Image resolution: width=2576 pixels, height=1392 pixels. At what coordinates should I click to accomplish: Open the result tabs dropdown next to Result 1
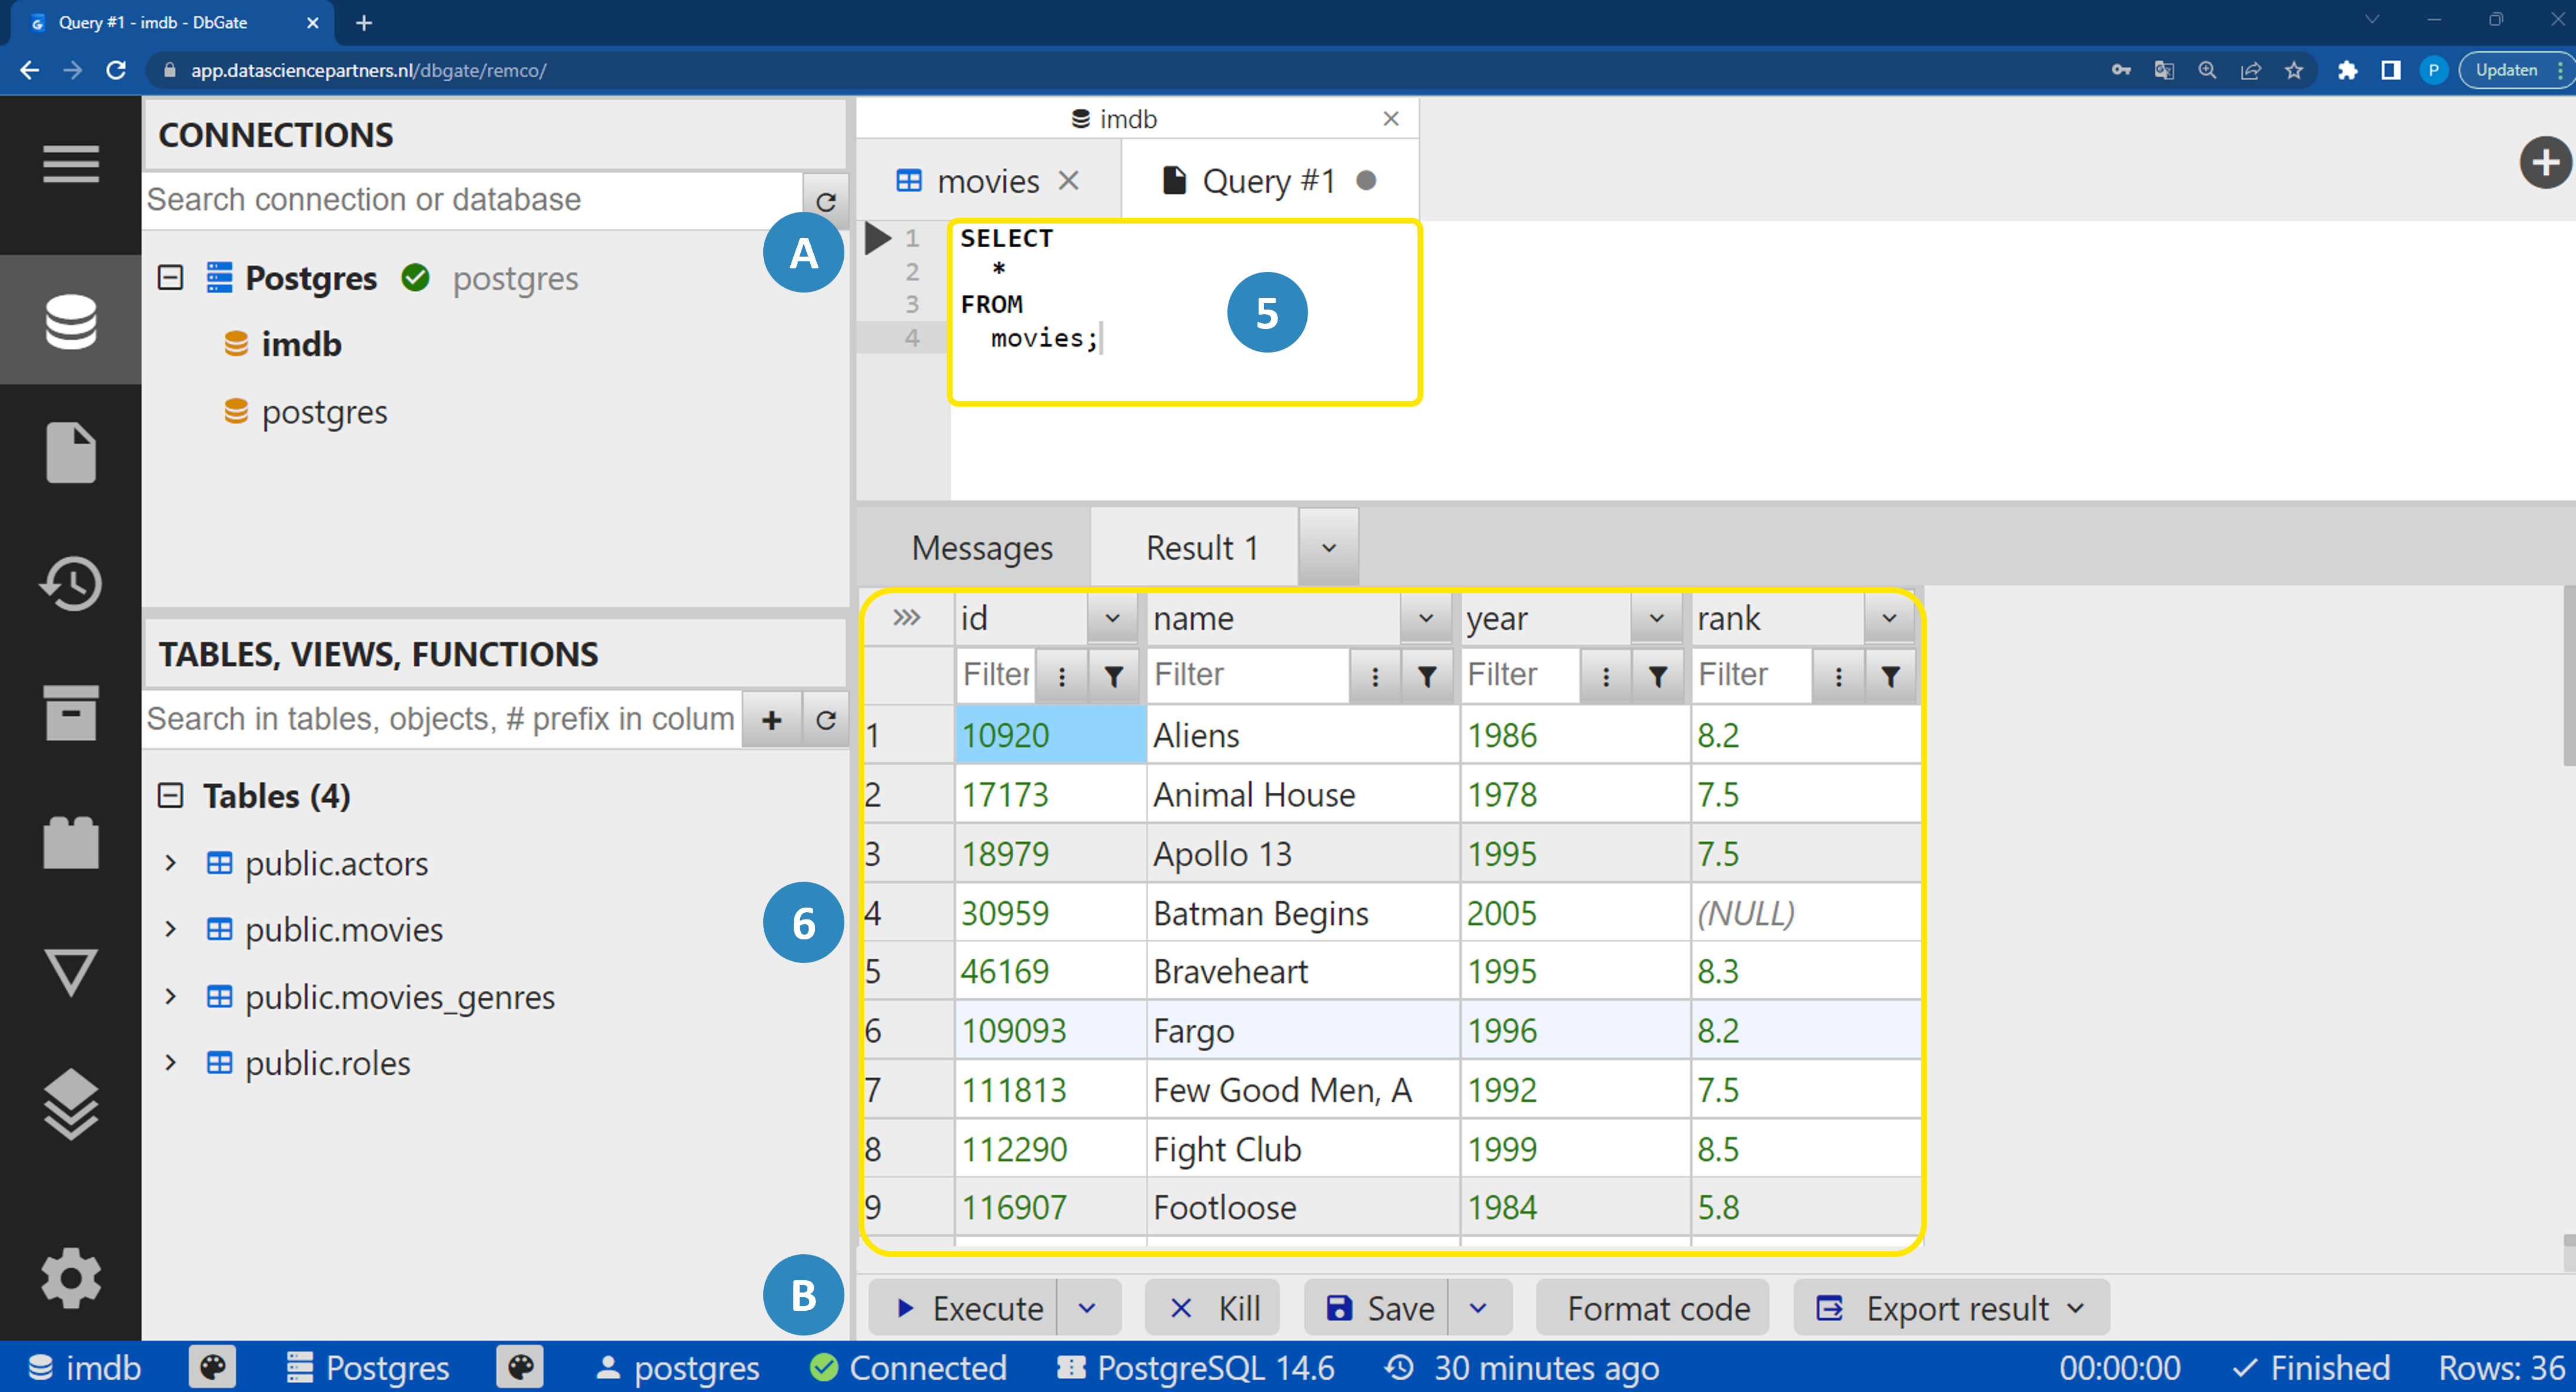[1328, 547]
